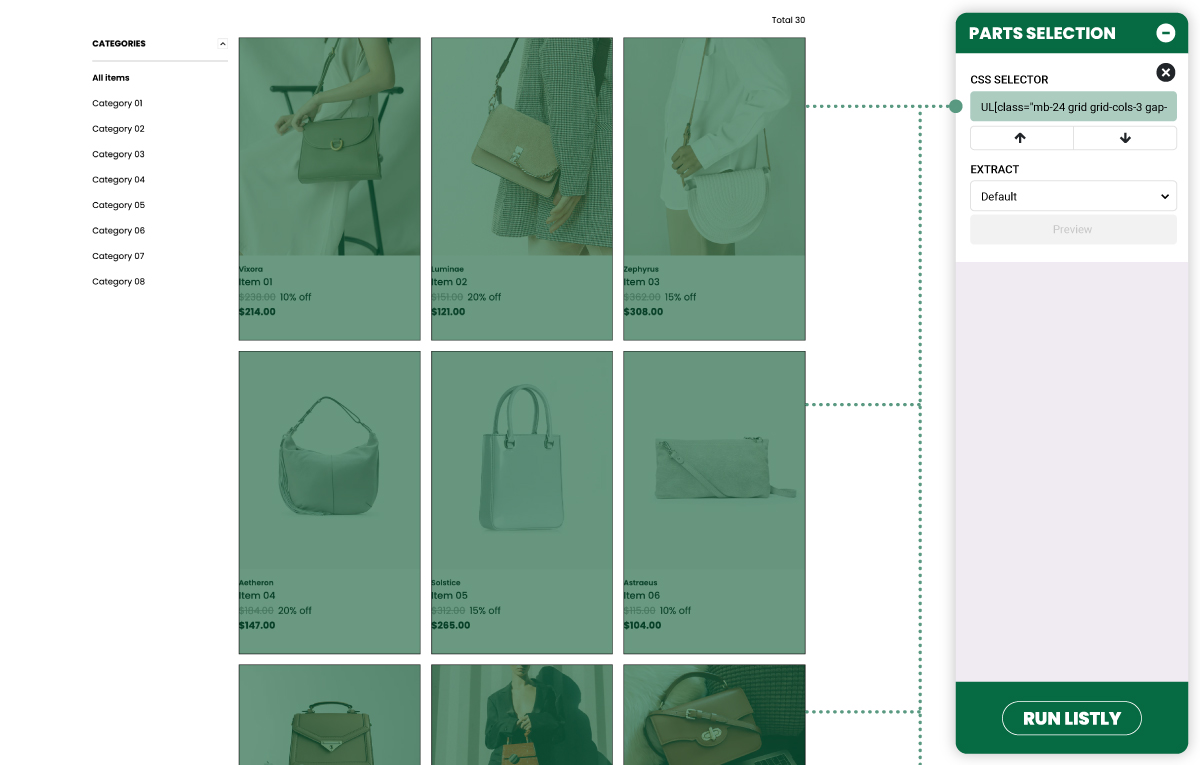Open the Item 01 Vixora handbag image
Screen dimensions: 1200x765
(x=330, y=146)
